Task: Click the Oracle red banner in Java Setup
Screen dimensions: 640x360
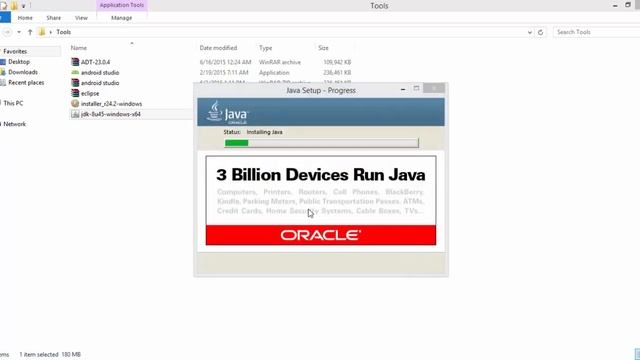Action: [321, 235]
